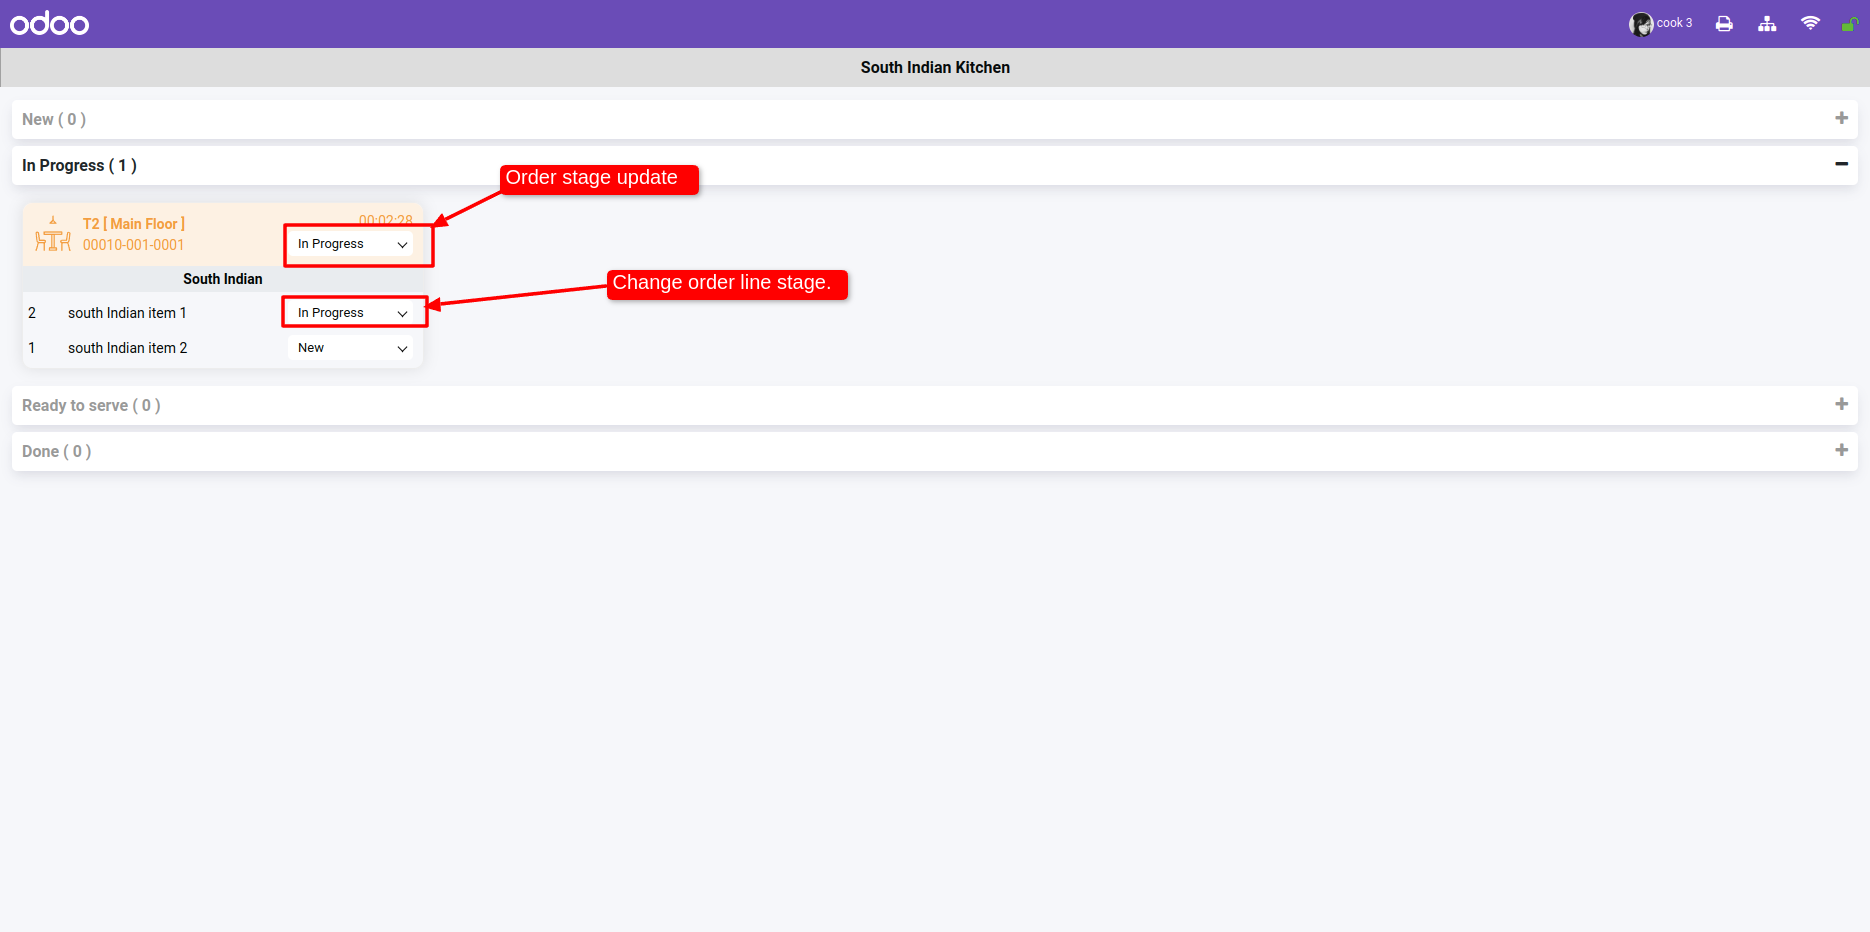Viewport: 1870px width, 932px height.
Task: Click the South Indian category heading
Action: click(x=223, y=279)
